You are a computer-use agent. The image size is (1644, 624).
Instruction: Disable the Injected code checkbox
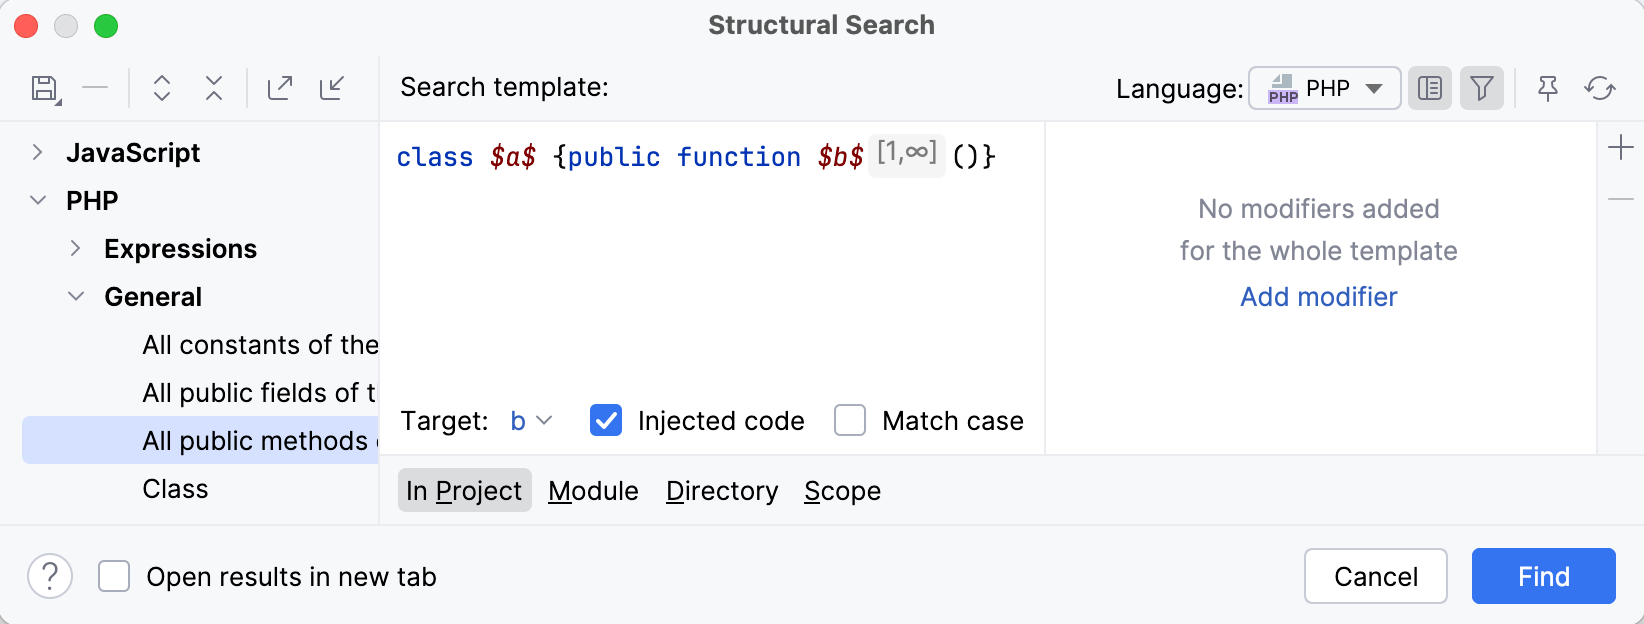(x=606, y=421)
